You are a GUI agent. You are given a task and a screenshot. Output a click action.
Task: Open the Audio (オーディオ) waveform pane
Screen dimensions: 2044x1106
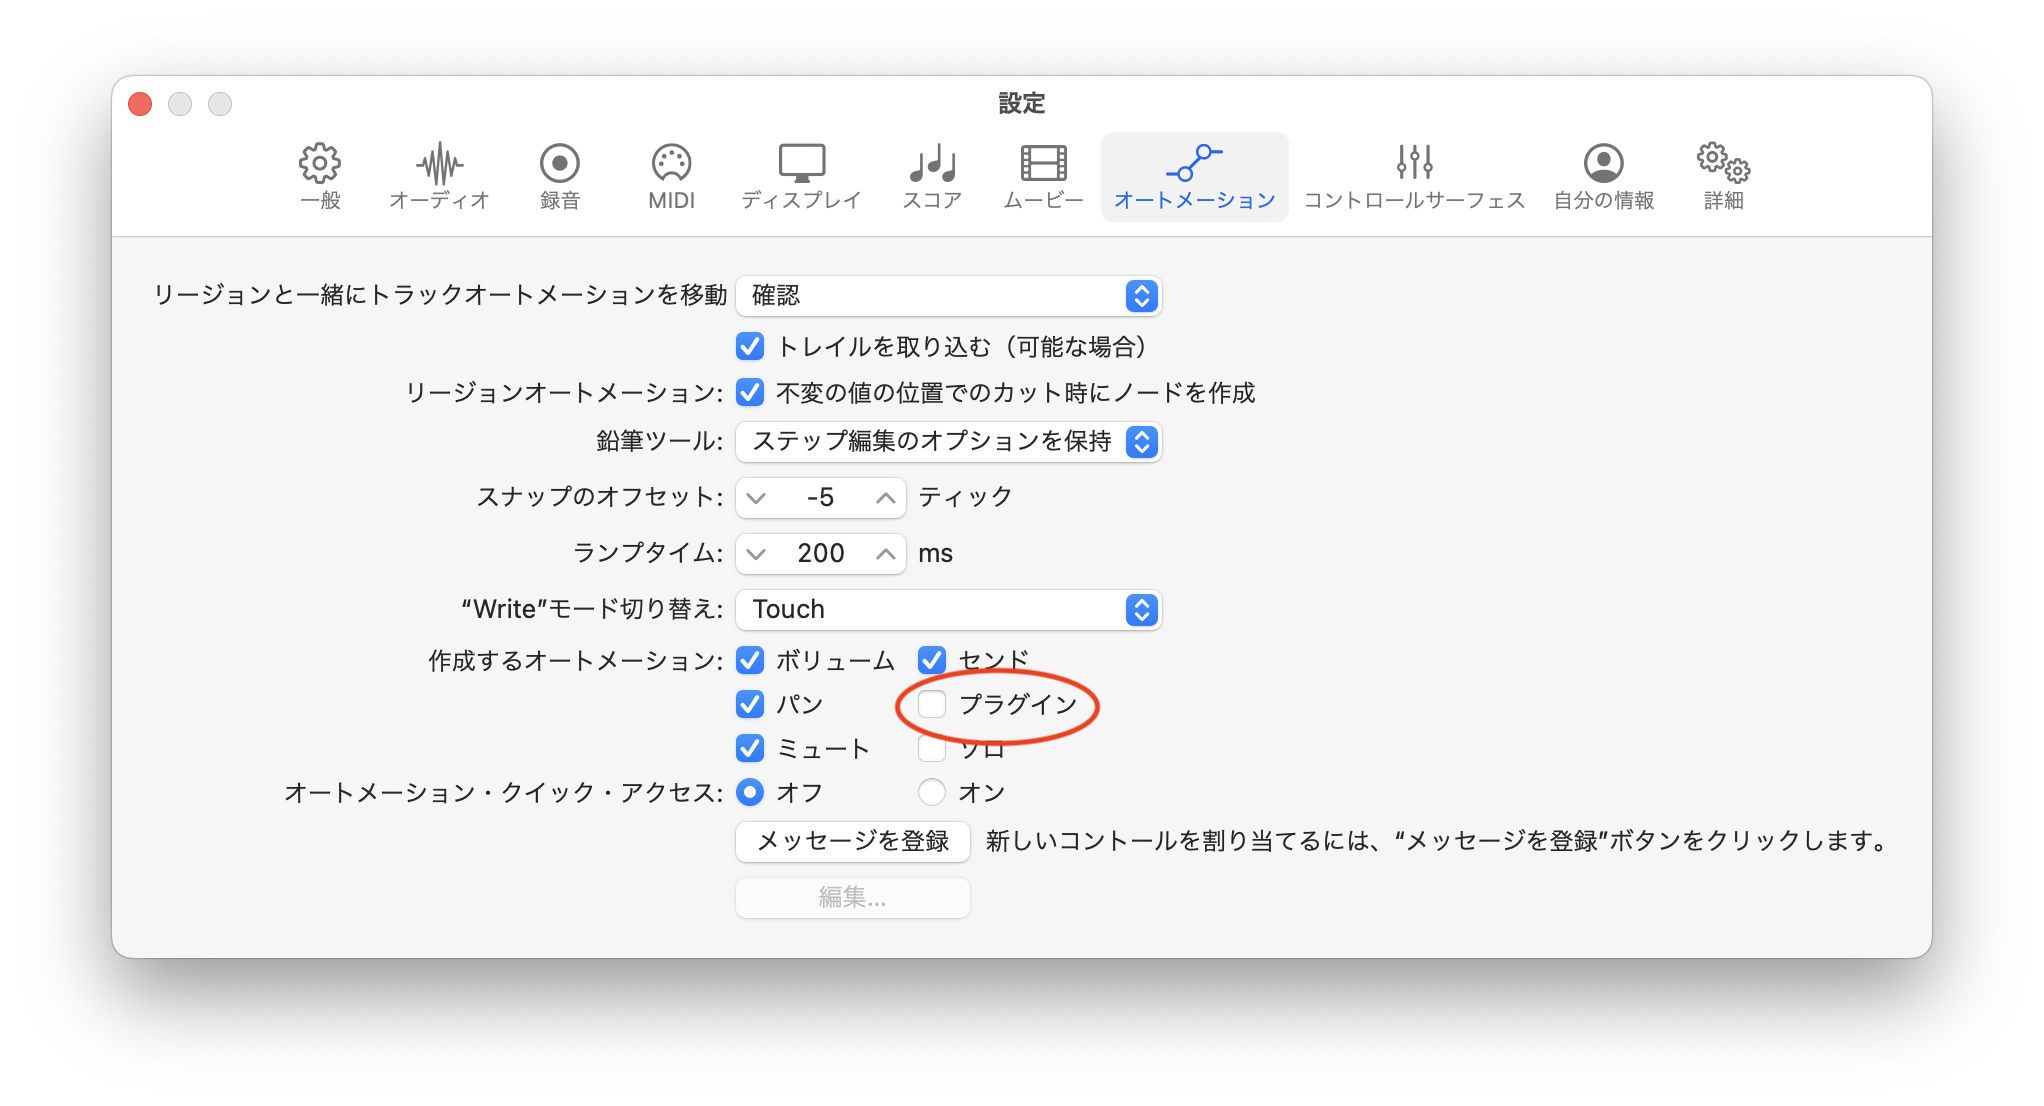[x=439, y=176]
